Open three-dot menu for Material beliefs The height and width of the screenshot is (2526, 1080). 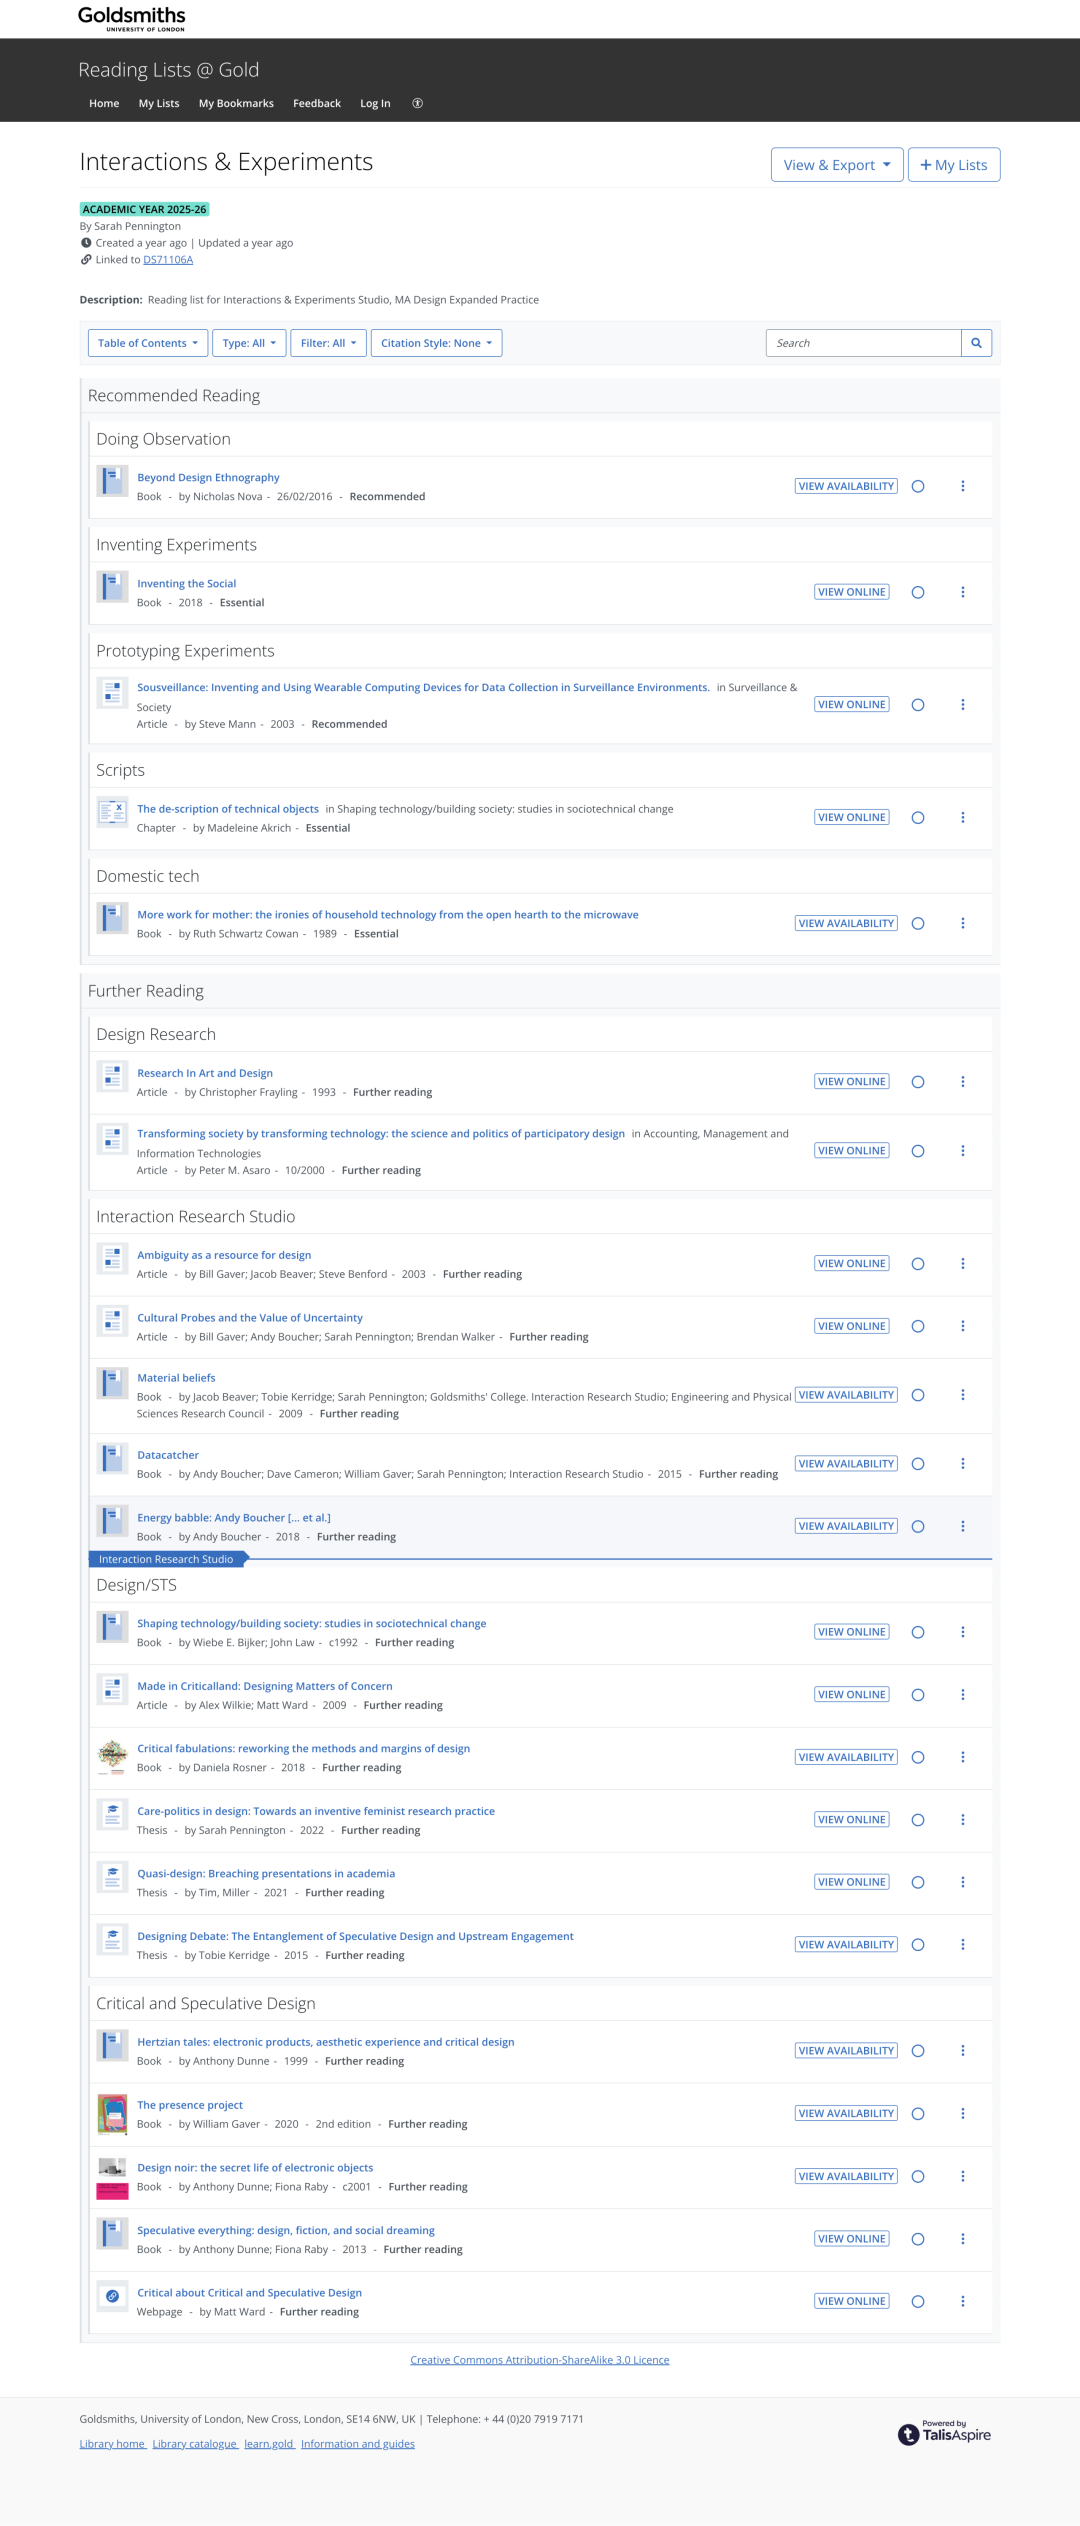click(x=963, y=1395)
